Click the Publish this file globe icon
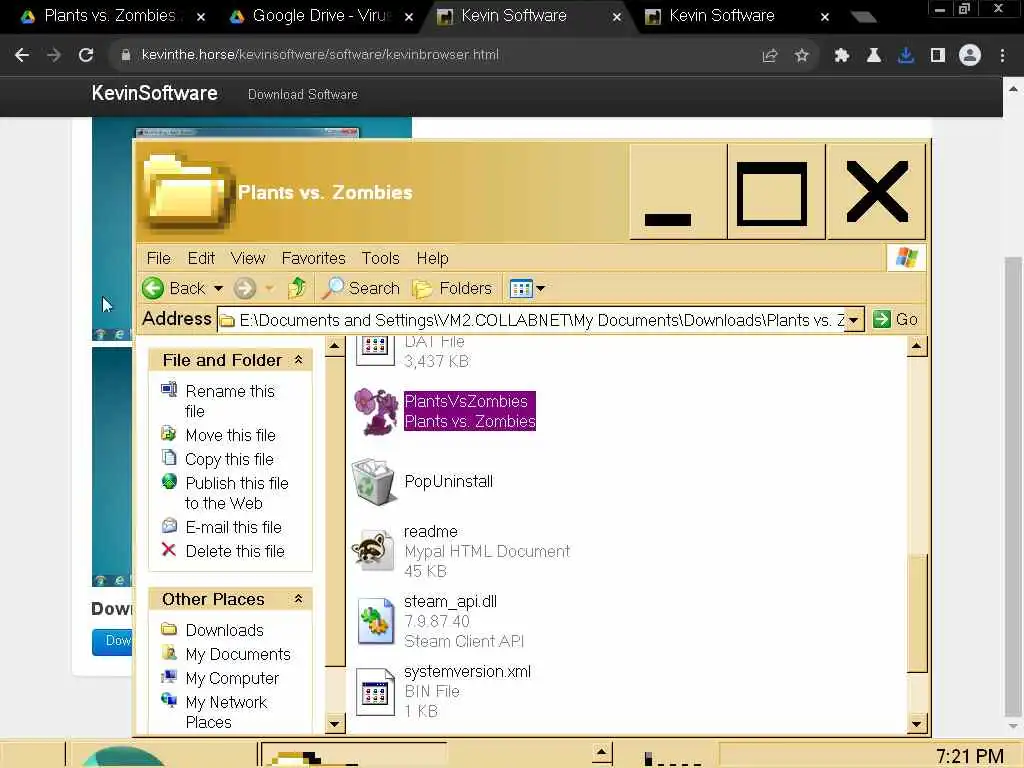This screenshot has height=768, width=1024. click(x=169, y=481)
